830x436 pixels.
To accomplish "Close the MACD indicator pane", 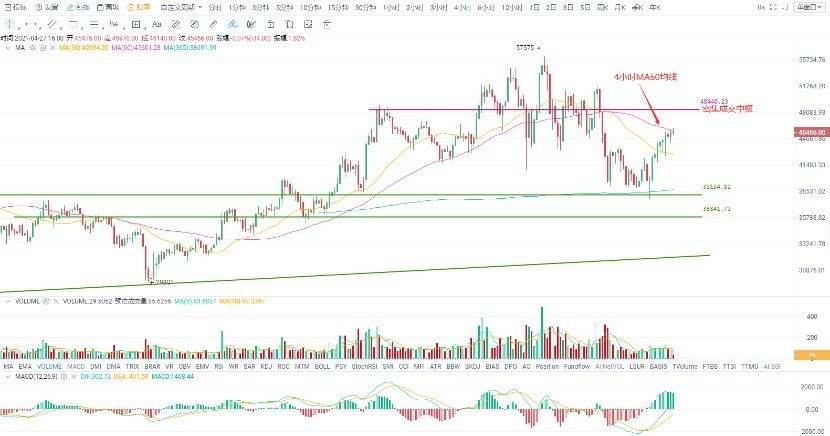I will point(73,377).
